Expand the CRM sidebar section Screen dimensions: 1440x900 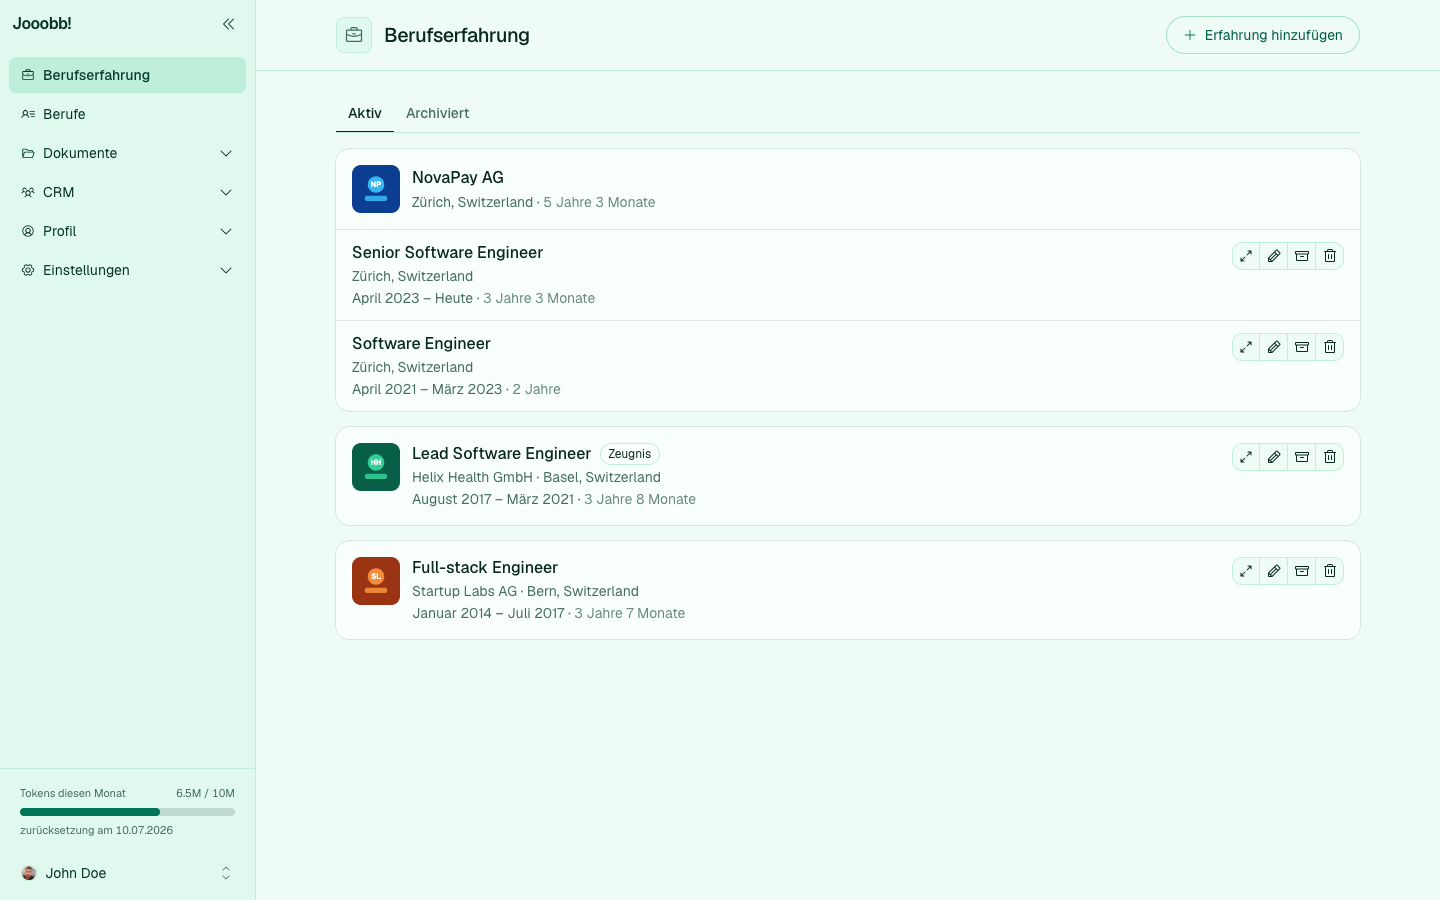127,192
